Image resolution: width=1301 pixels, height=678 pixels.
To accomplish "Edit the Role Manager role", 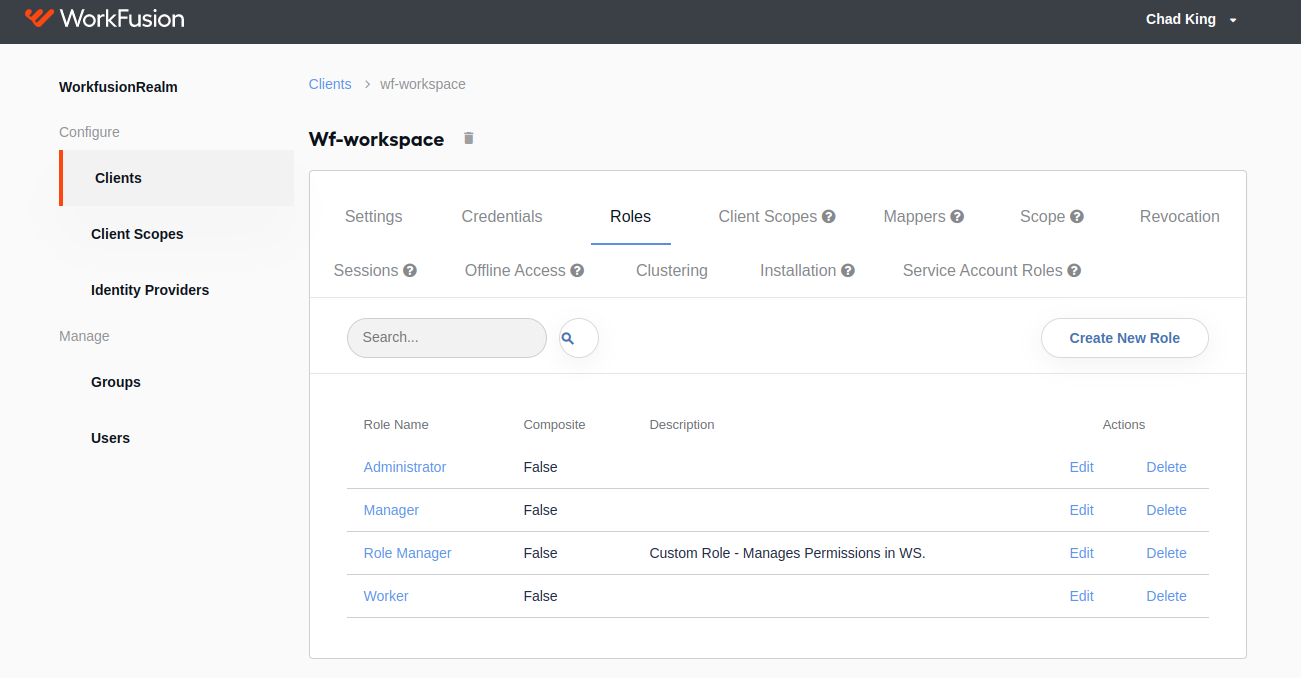I will click(x=1082, y=553).
